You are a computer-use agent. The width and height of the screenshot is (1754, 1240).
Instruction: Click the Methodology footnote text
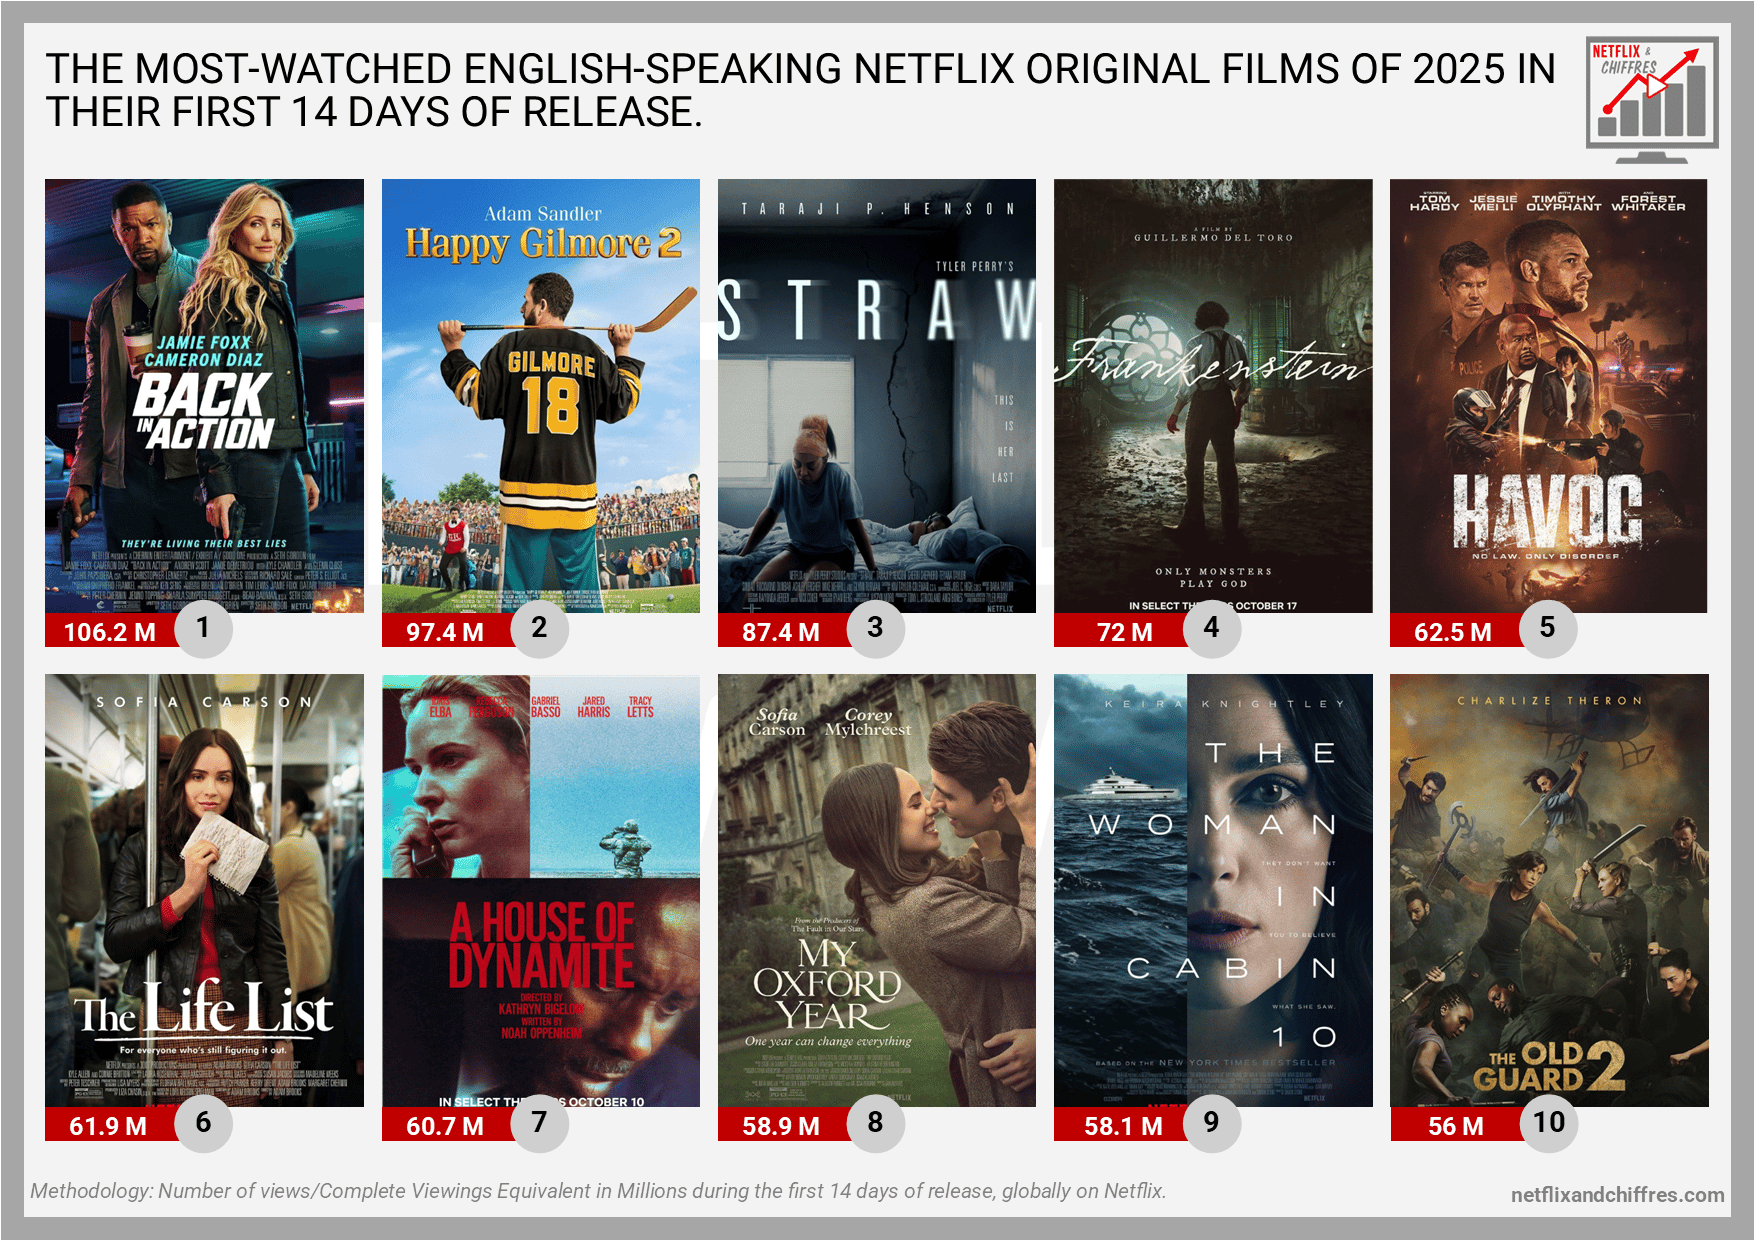[598, 1191]
